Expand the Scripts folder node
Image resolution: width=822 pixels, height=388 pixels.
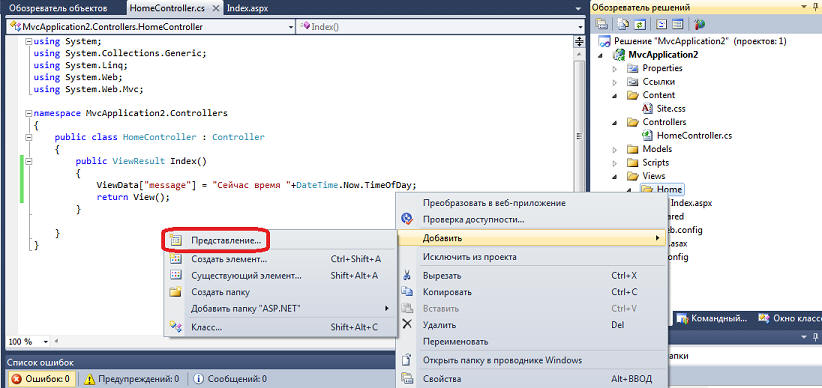click(x=615, y=163)
